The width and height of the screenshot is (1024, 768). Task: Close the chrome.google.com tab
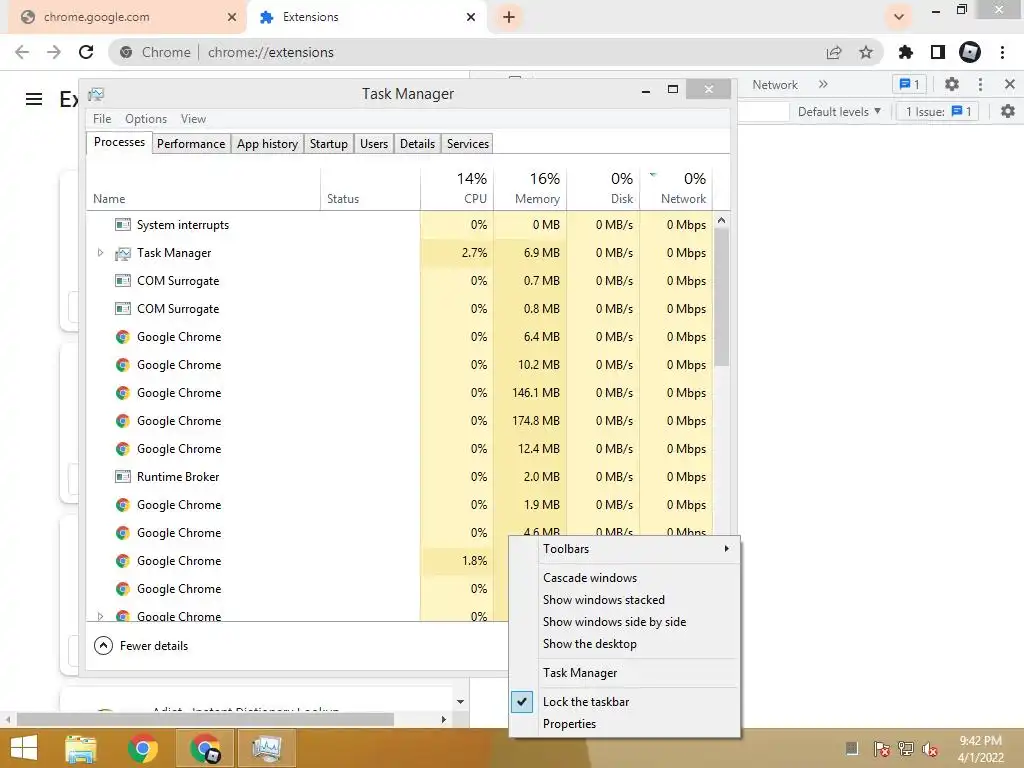[x=232, y=17]
